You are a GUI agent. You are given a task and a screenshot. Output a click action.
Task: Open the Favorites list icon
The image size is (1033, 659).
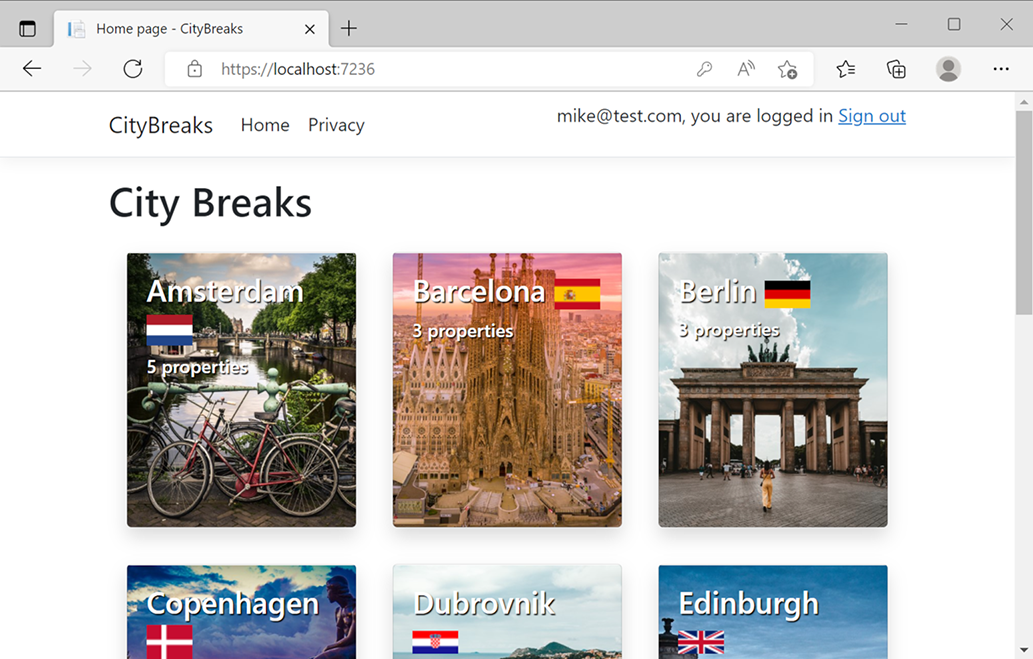click(x=846, y=69)
